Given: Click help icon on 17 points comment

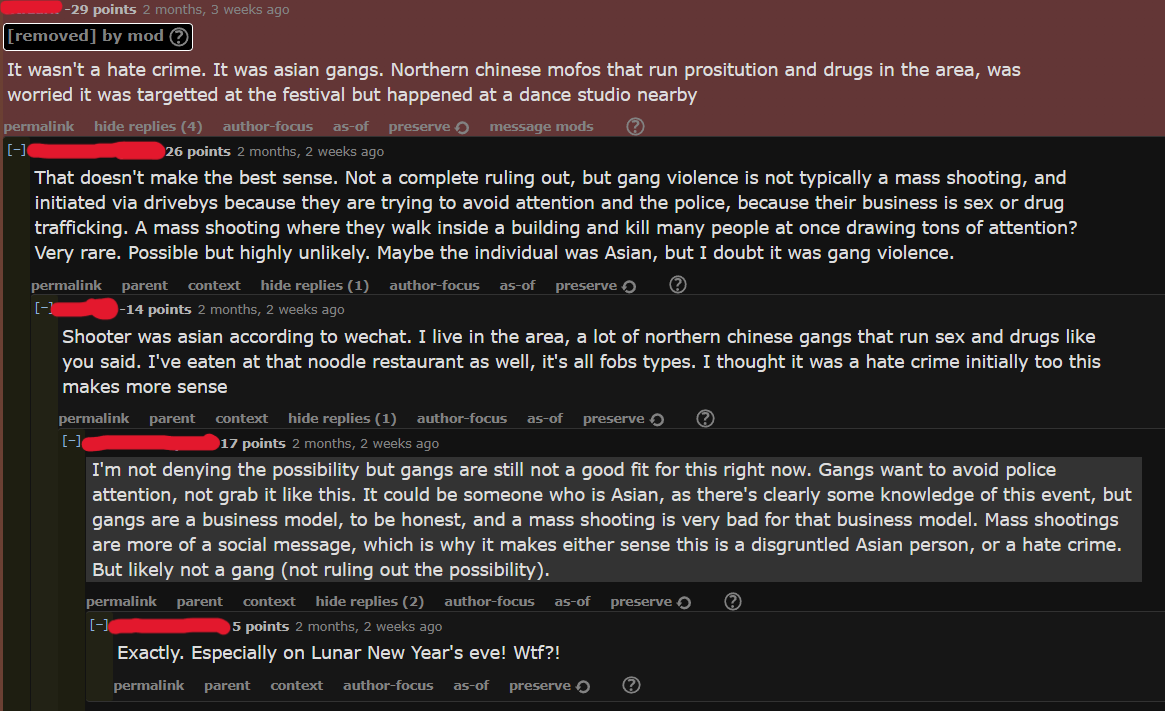Looking at the screenshot, I should pyautogui.click(x=733, y=601).
